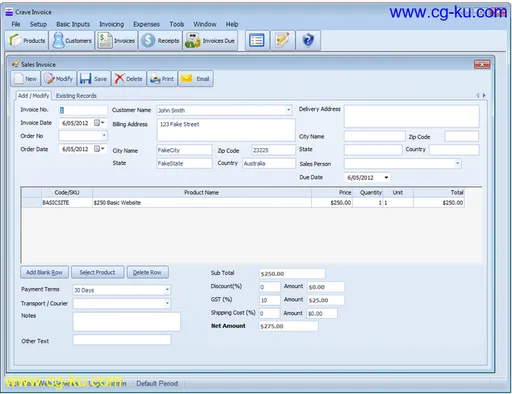Click the Crave Invoice app icon
The height and width of the screenshot is (394, 512).
(x=9, y=12)
